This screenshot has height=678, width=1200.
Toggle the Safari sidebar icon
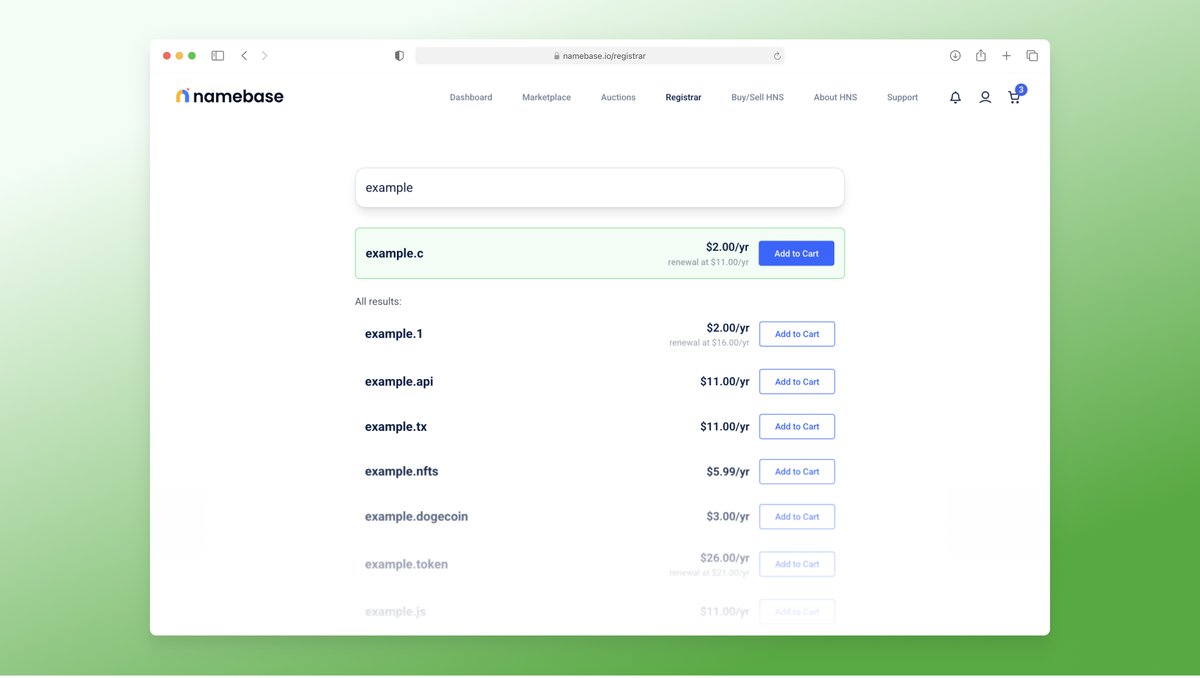tap(217, 56)
